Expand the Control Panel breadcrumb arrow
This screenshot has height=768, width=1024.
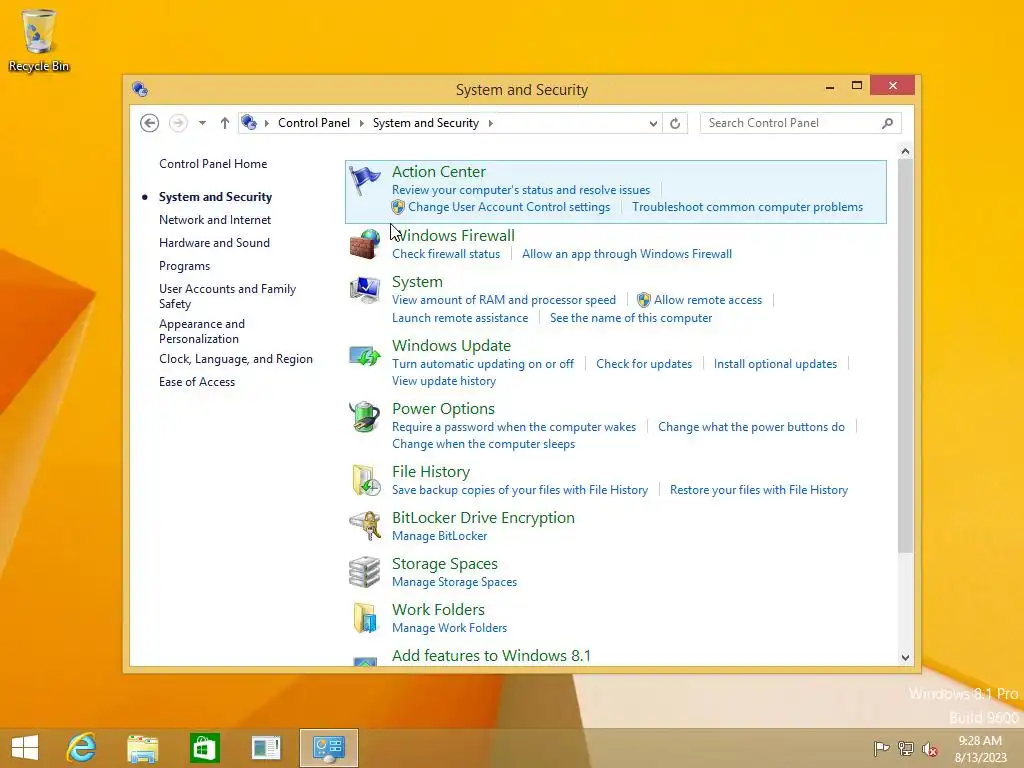click(362, 123)
